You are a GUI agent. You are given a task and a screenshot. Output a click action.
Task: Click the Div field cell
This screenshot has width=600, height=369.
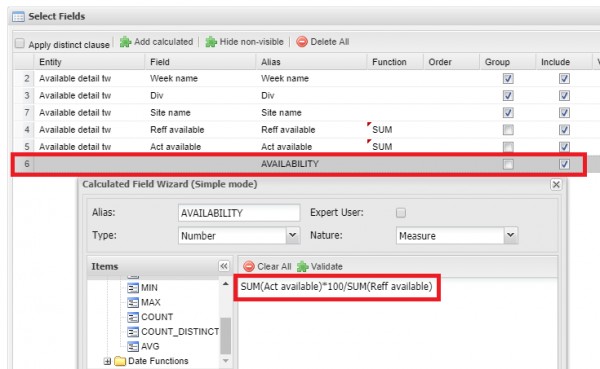(200, 95)
